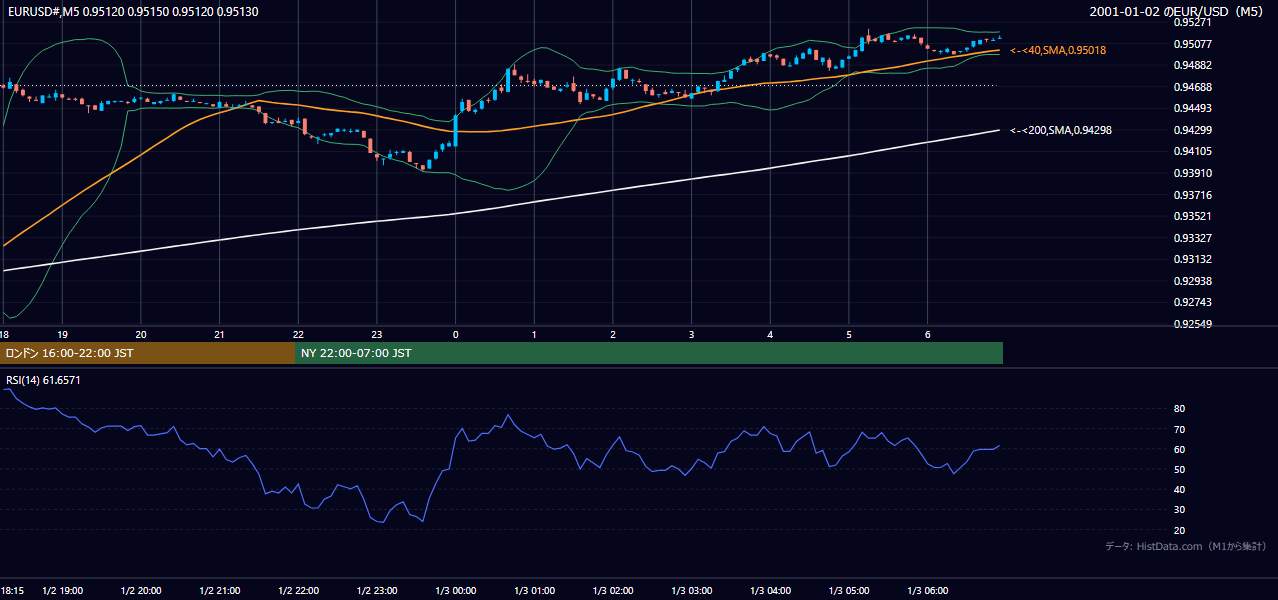
Task: Select the orange '<-<40,SMA,0.95018' label
Action: (x=1058, y=50)
